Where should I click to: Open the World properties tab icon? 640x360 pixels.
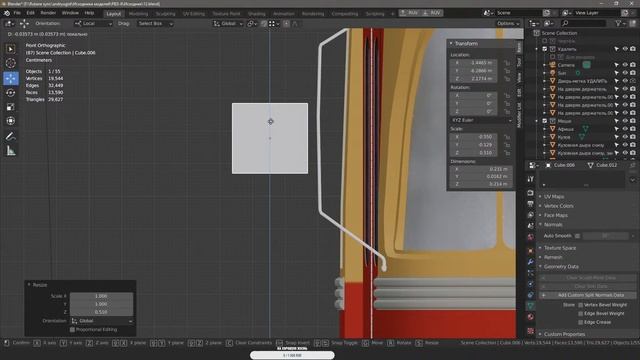click(530, 237)
